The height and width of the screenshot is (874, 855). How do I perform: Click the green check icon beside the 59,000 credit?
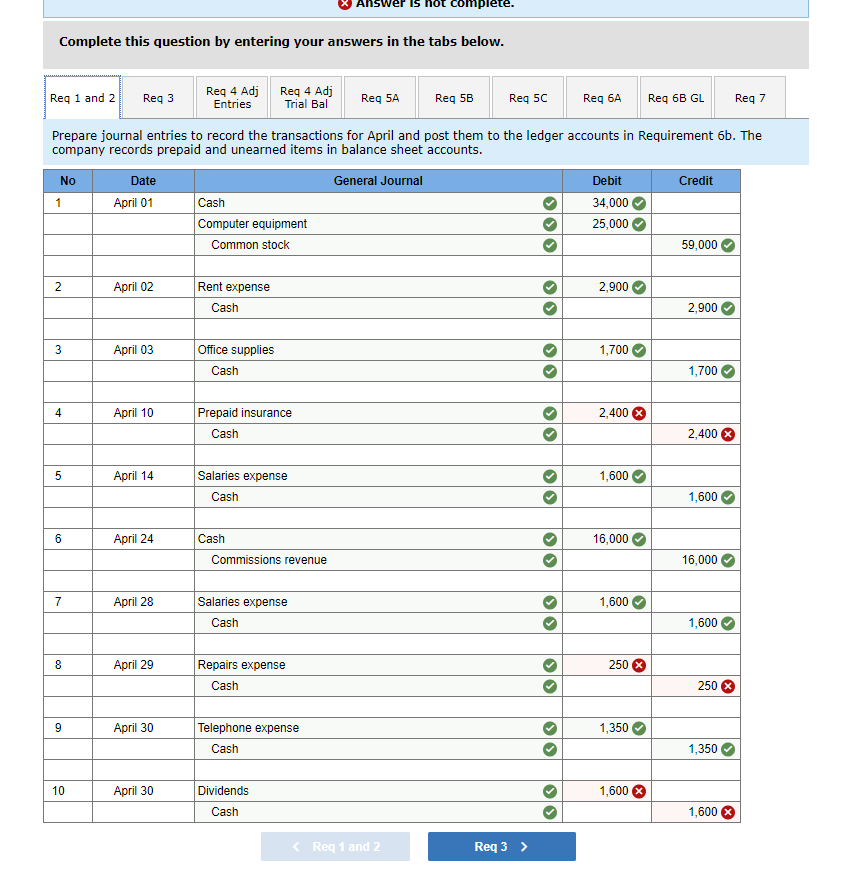pyautogui.click(x=728, y=245)
